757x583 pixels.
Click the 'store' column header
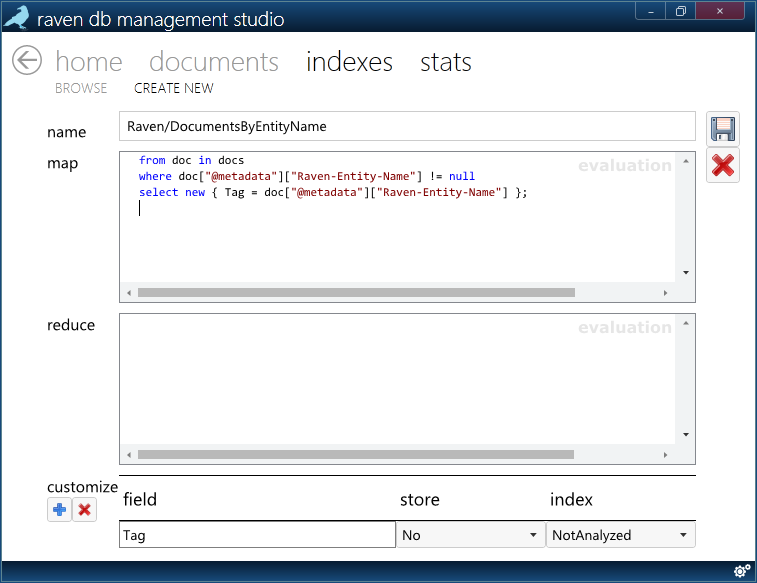(x=420, y=500)
